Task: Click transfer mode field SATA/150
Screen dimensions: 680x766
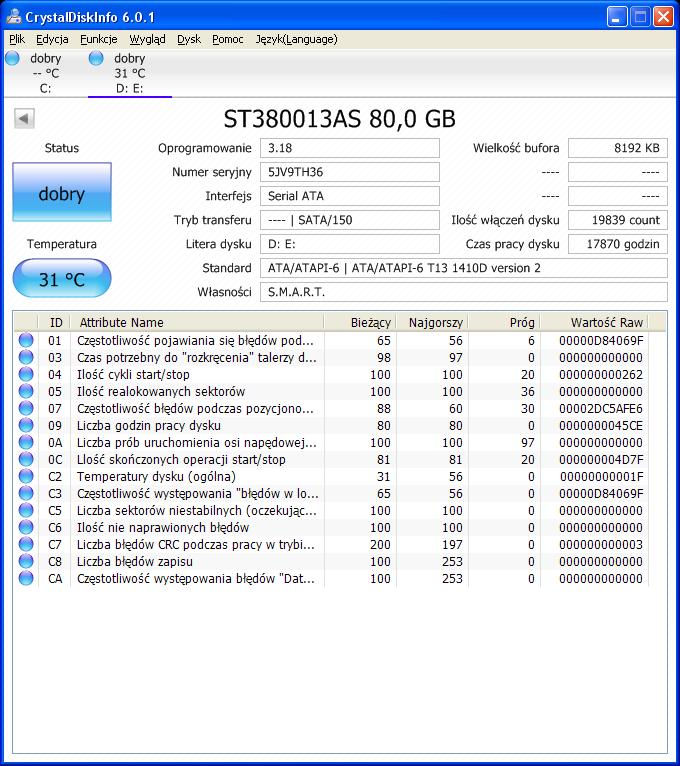Action: coord(350,220)
